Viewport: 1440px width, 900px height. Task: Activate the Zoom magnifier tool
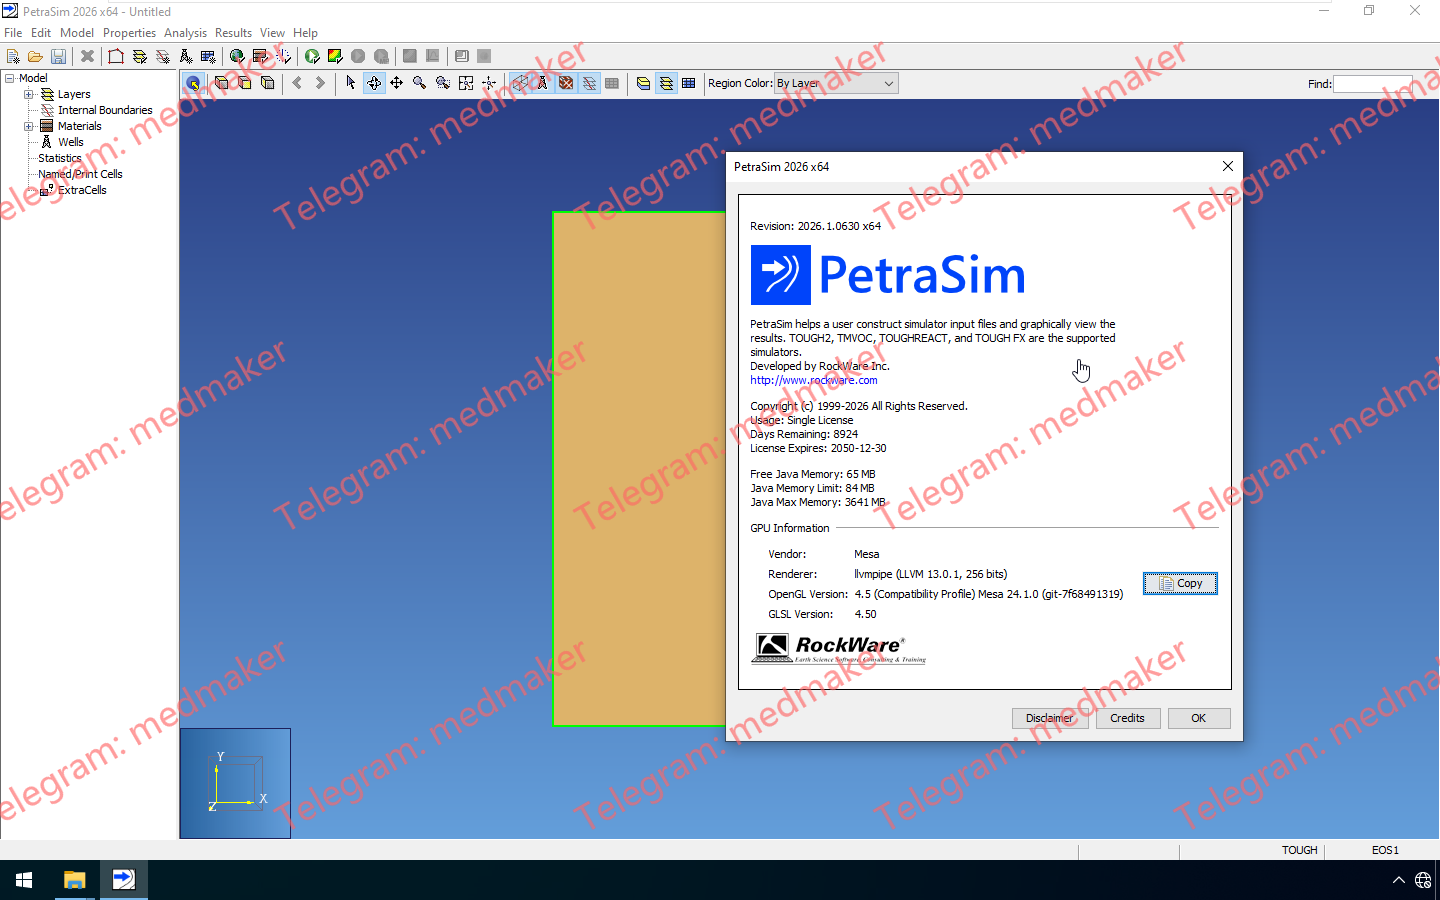tap(420, 83)
